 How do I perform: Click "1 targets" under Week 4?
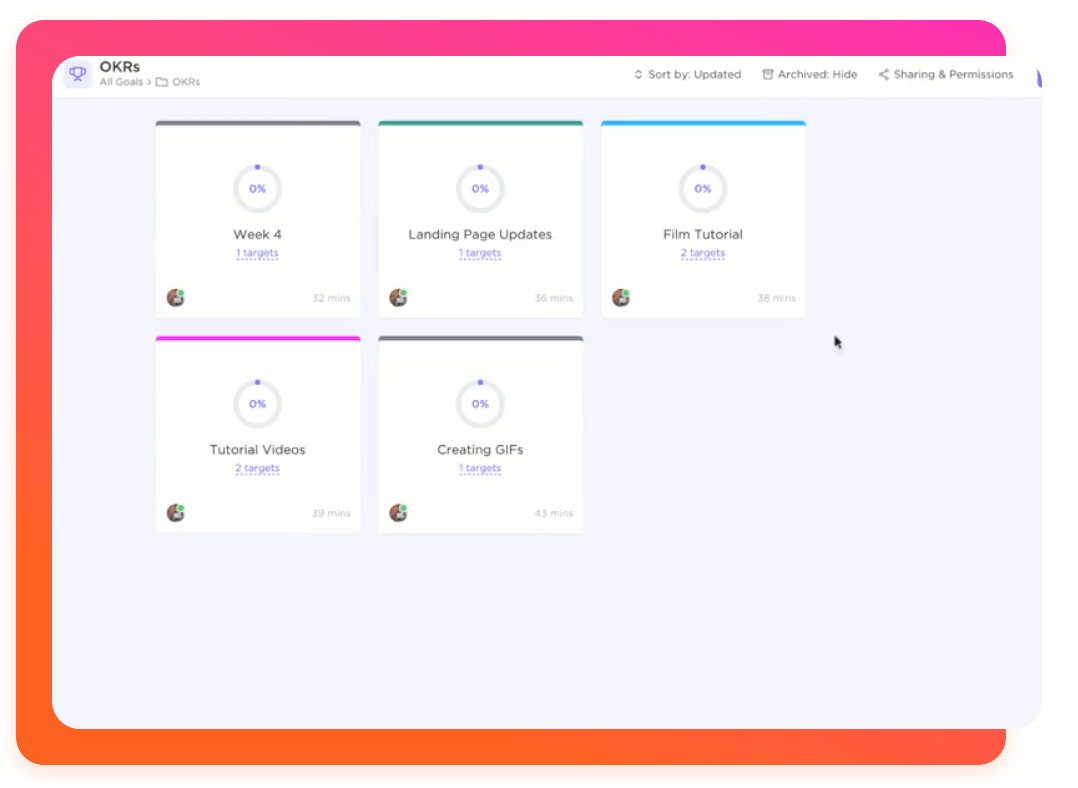257,254
